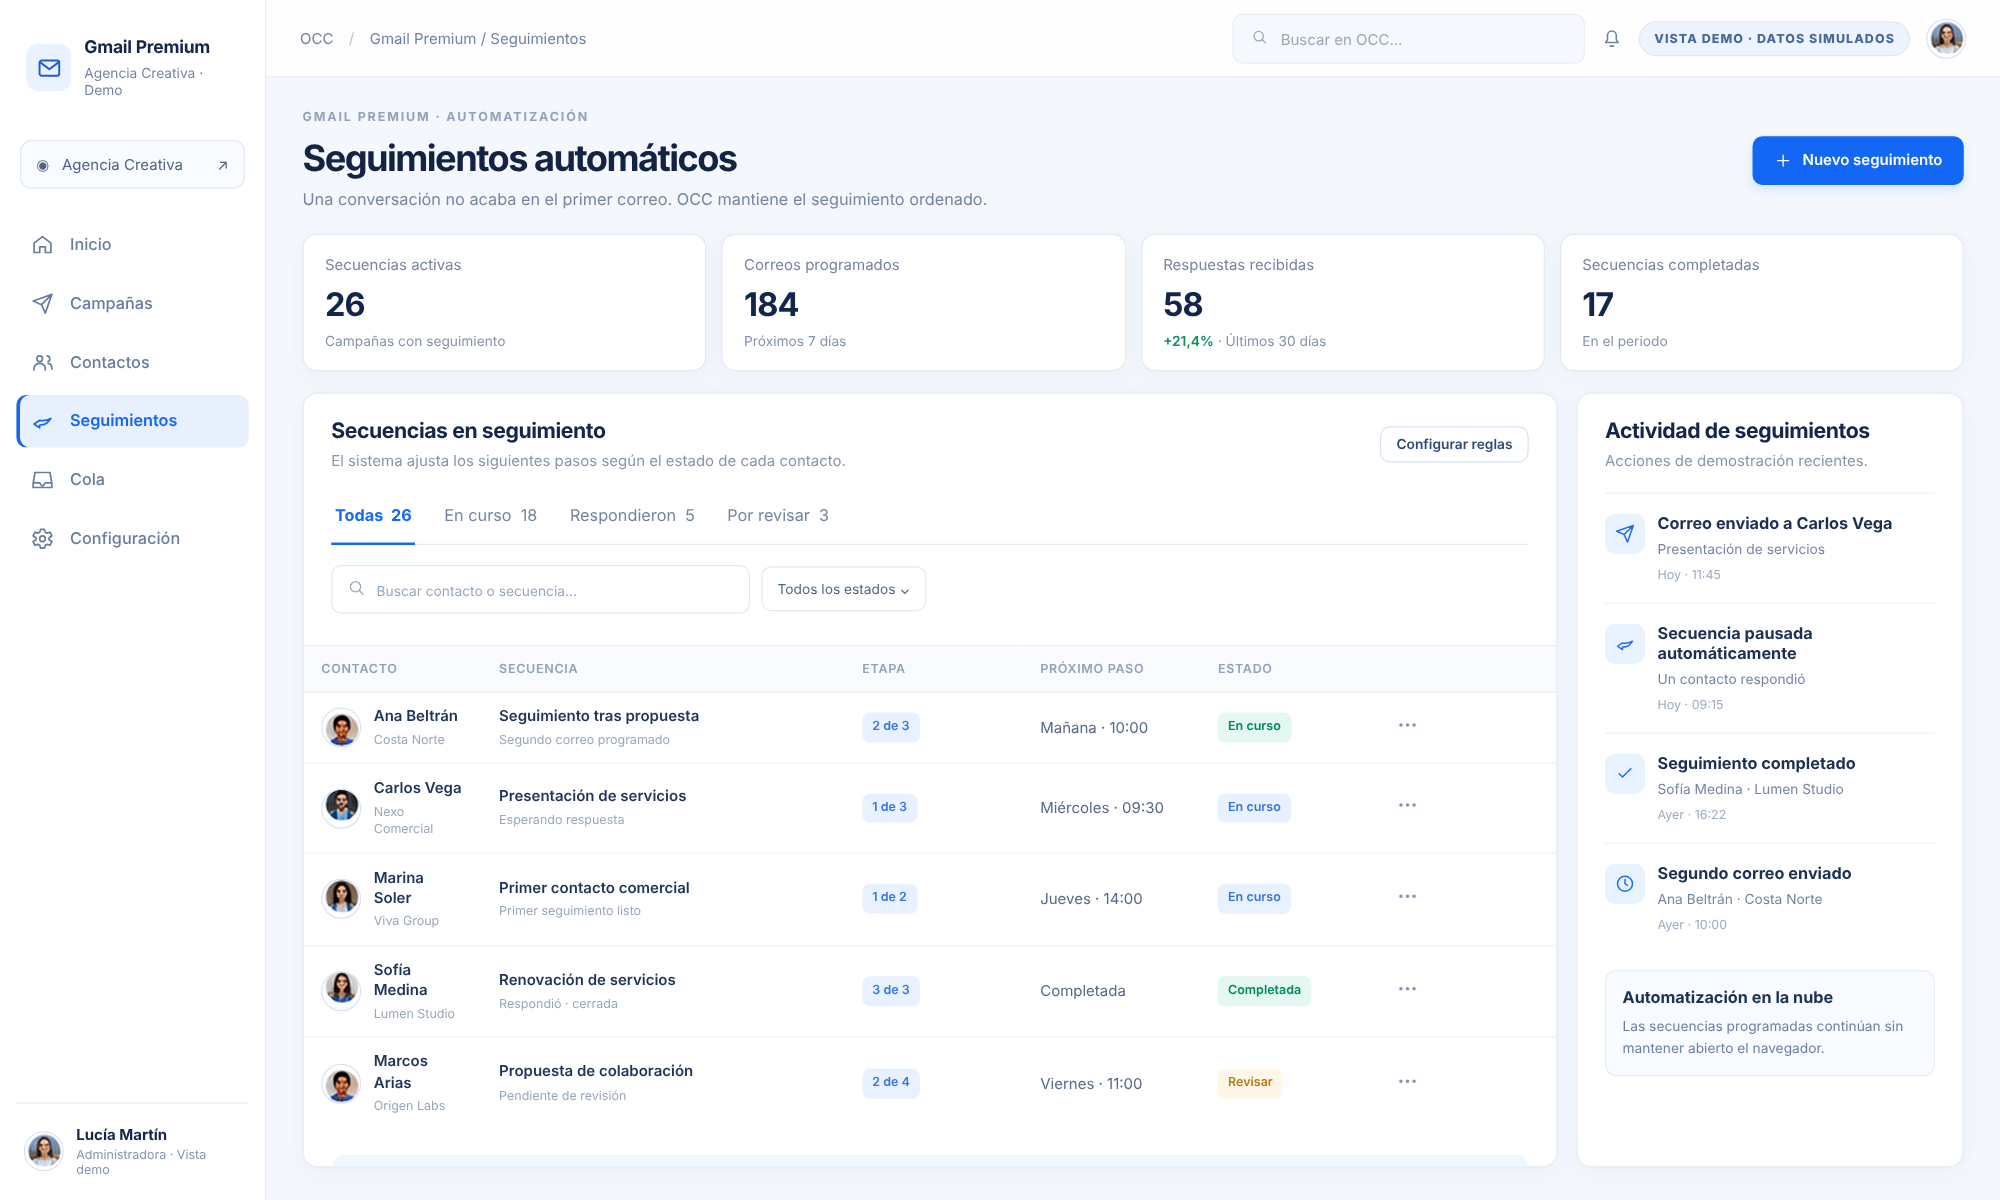The height and width of the screenshot is (1200, 2000).
Task: Go to Inicio in the sidebar
Action: [132, 245]
